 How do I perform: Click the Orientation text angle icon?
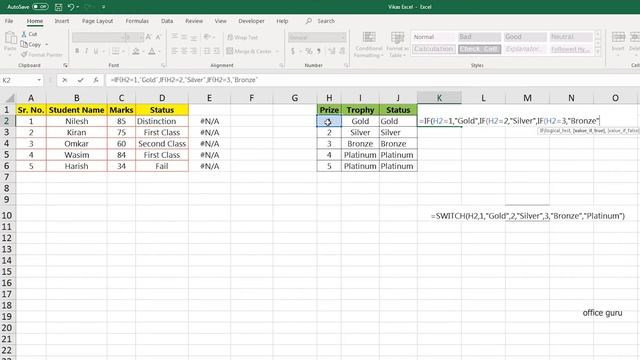pyautogui.click(x=207, y=37)
